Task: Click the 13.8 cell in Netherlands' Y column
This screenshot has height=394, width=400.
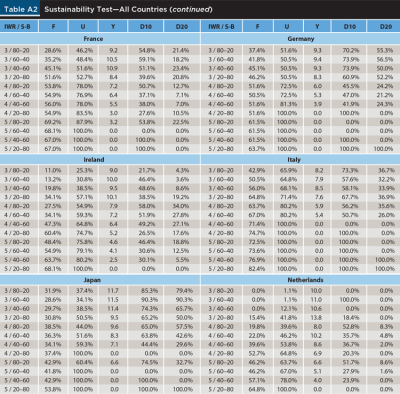Action: point(316,318)
